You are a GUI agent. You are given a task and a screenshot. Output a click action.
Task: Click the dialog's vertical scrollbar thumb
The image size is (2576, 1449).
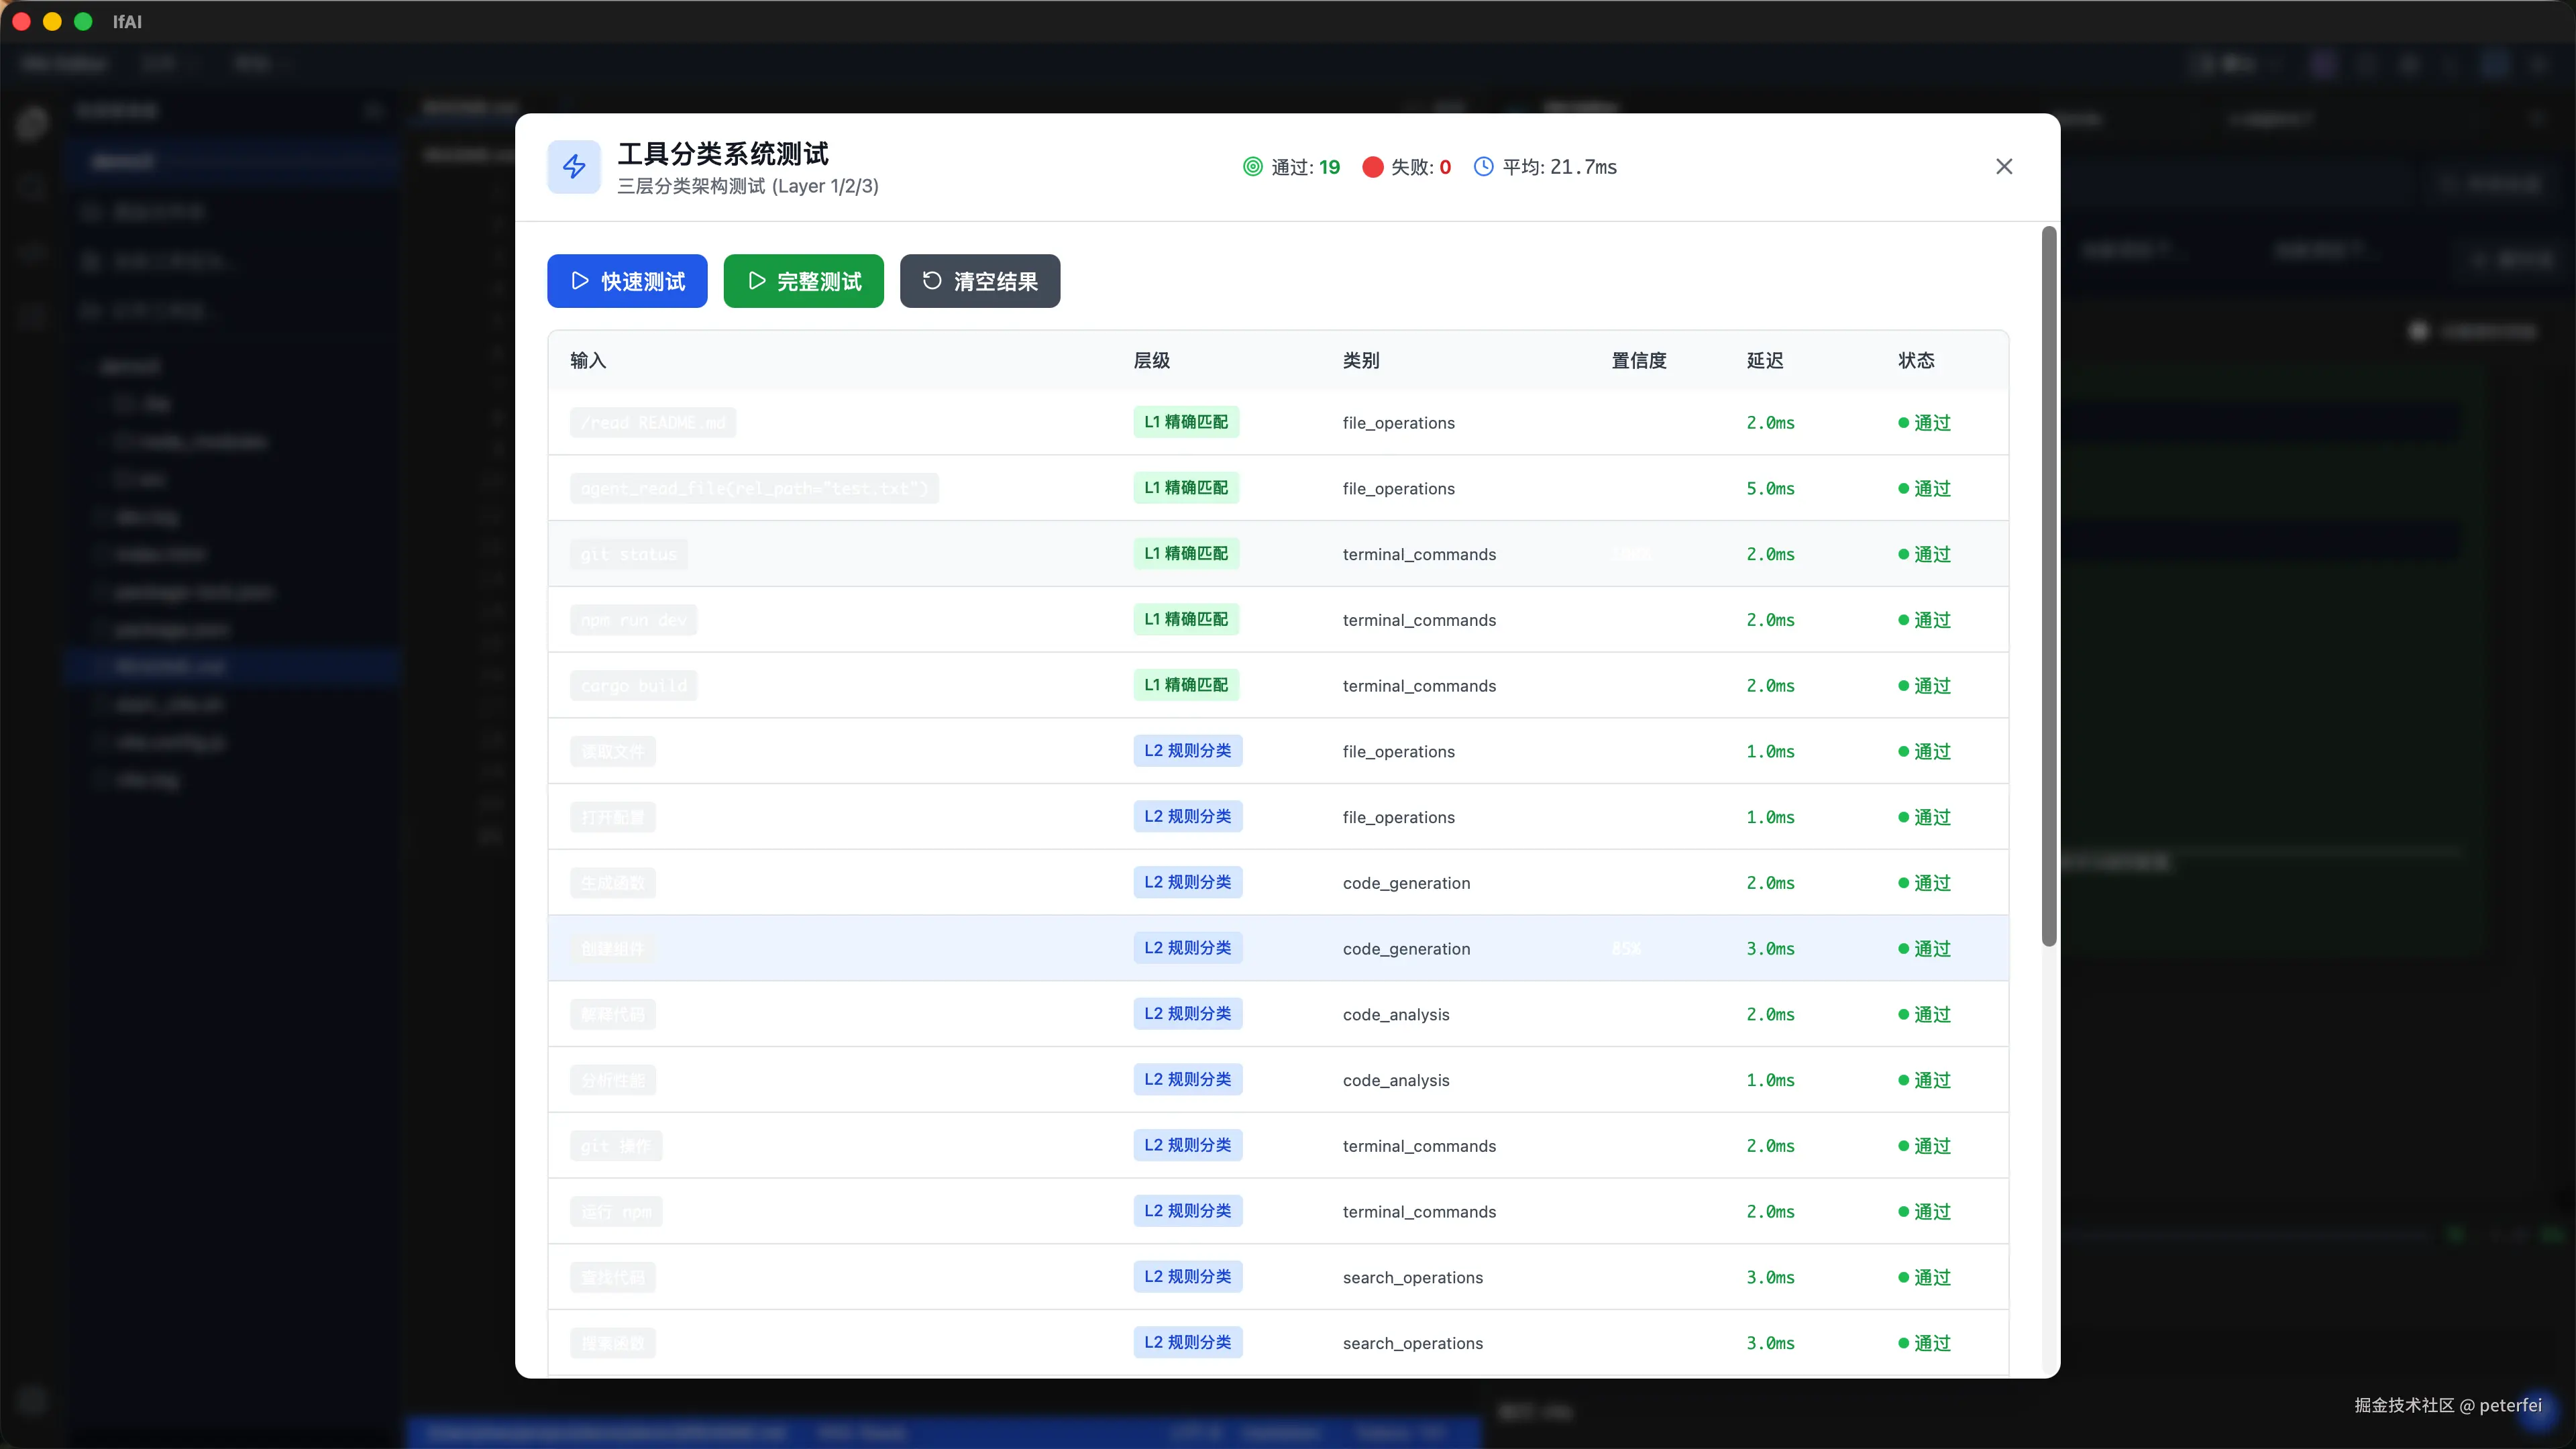[x=2048, y=586]
